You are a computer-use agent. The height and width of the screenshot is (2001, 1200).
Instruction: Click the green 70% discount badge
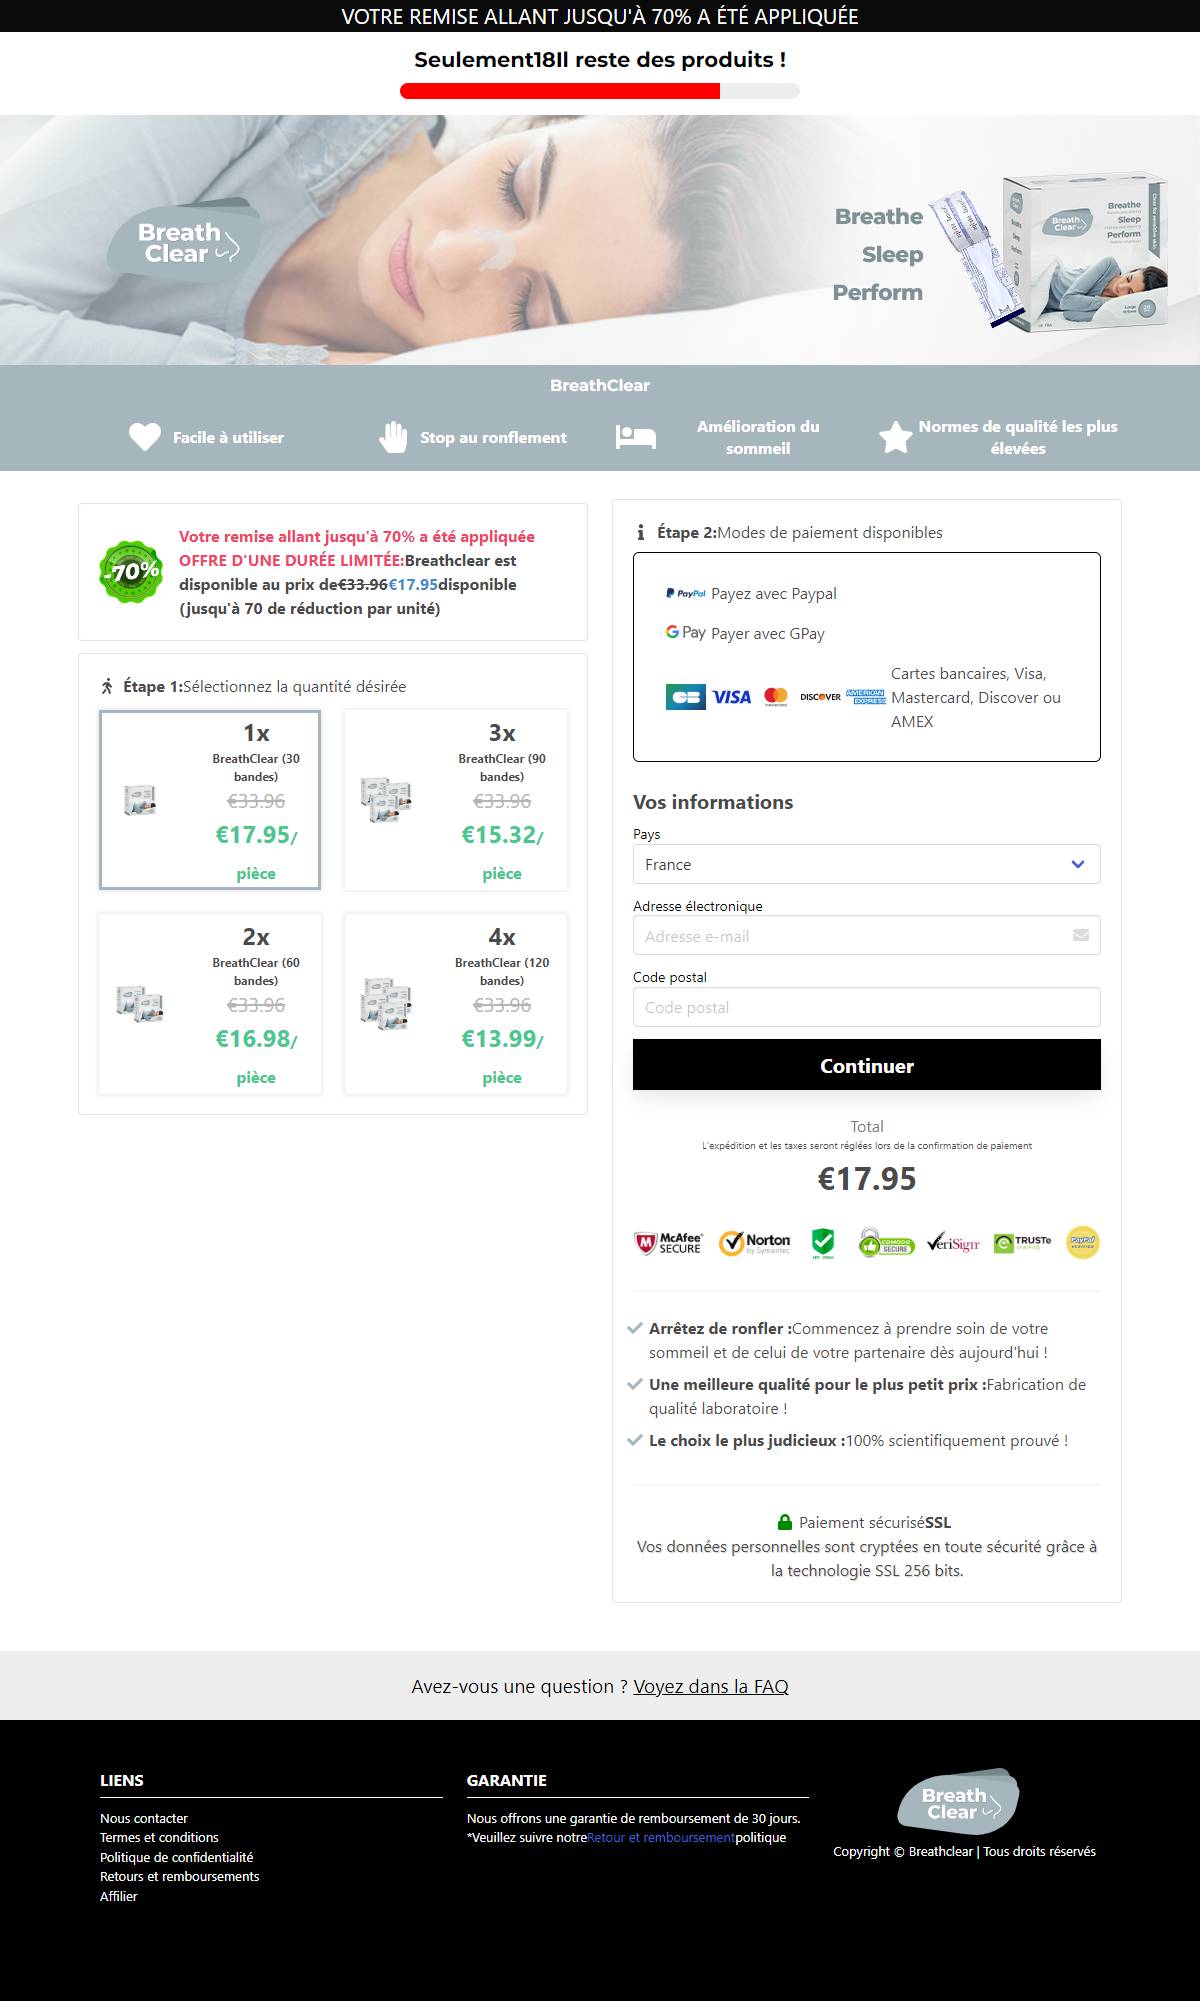point(131,572)
